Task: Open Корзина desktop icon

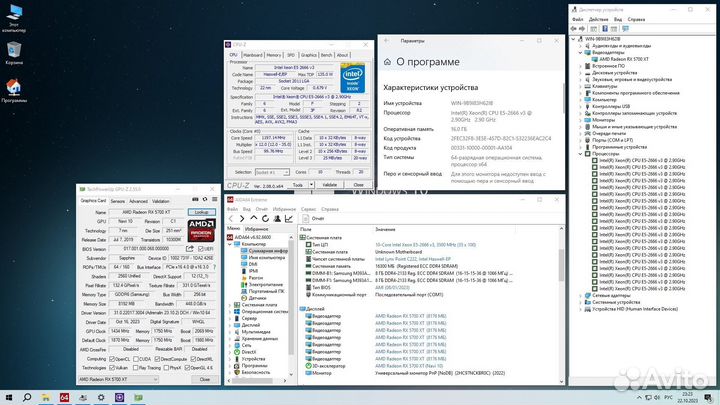Action: (x=14, y=53)
